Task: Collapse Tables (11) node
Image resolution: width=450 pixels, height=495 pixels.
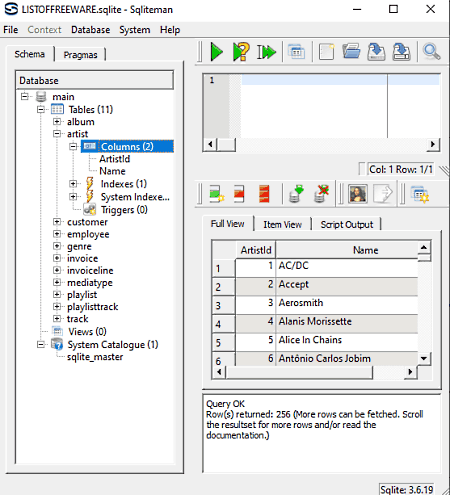Action: [41, 109]
